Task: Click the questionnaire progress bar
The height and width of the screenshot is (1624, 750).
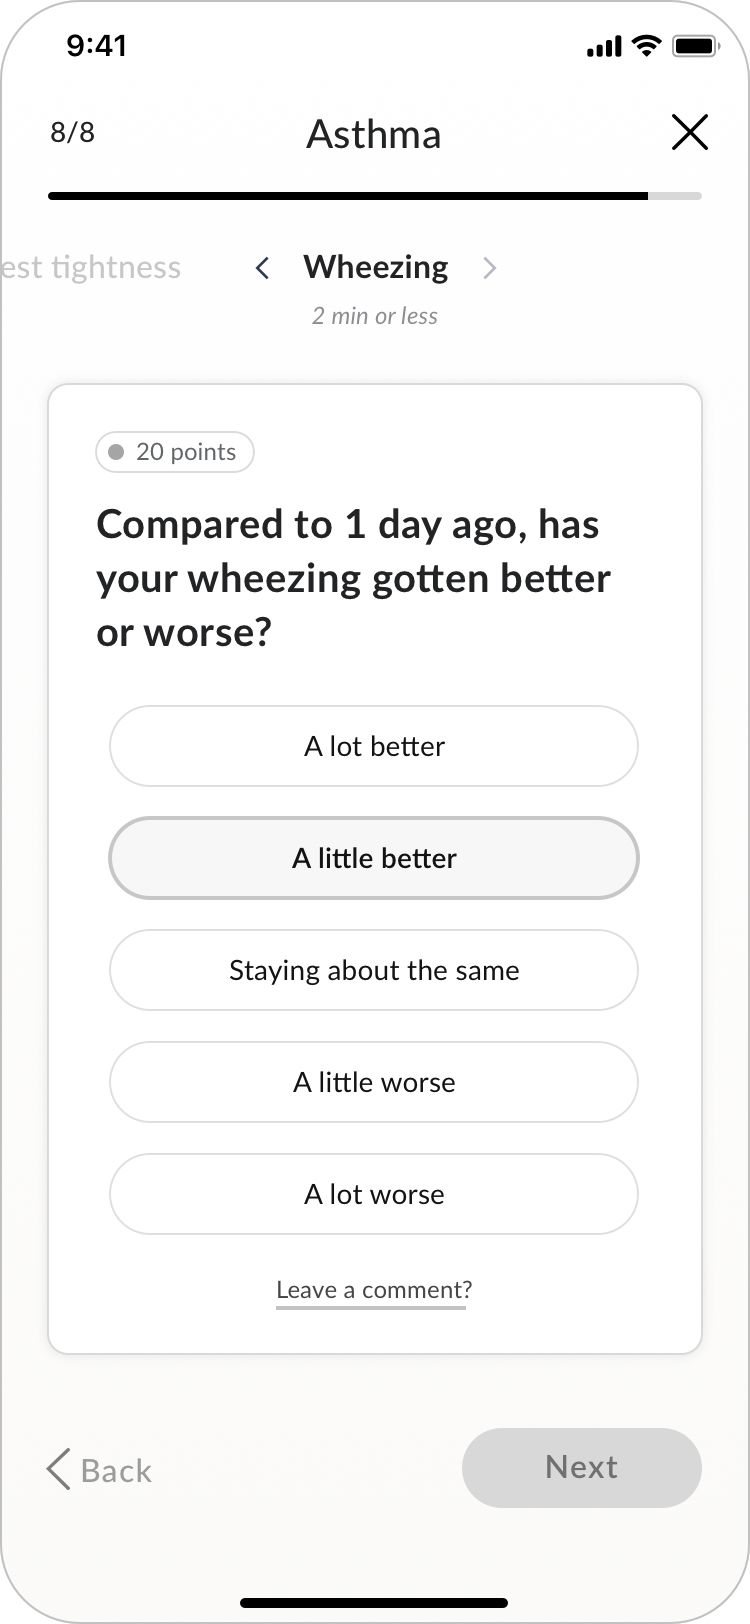Action: pos(374,196)
